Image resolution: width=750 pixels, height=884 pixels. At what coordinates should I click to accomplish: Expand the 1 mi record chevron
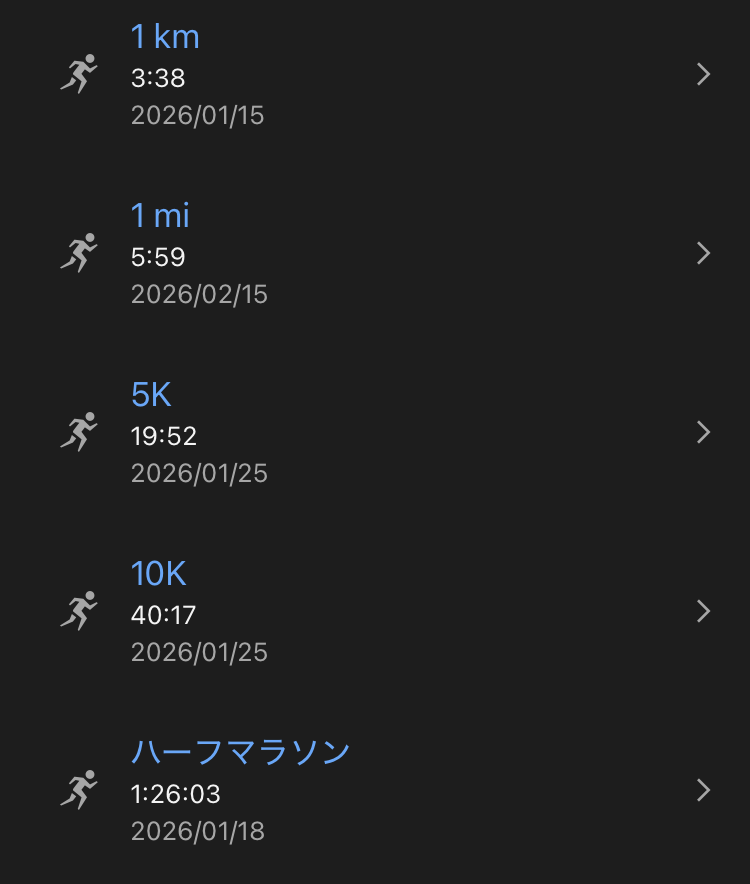pyautogui.click(x=703, y=253)
